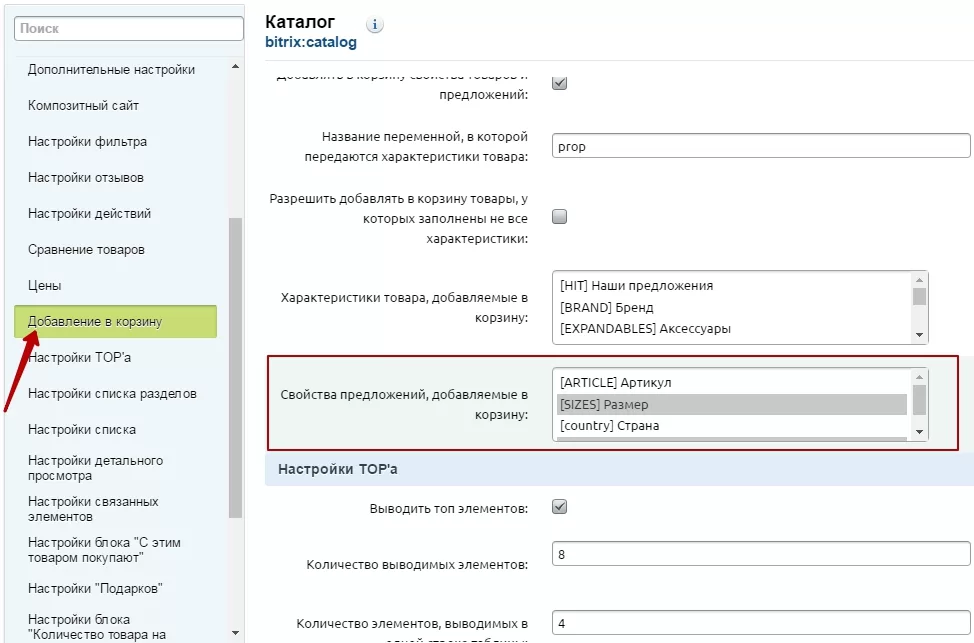Click elements per row field with 4
This screenshot has height=643, width=974.
(761, 622)
